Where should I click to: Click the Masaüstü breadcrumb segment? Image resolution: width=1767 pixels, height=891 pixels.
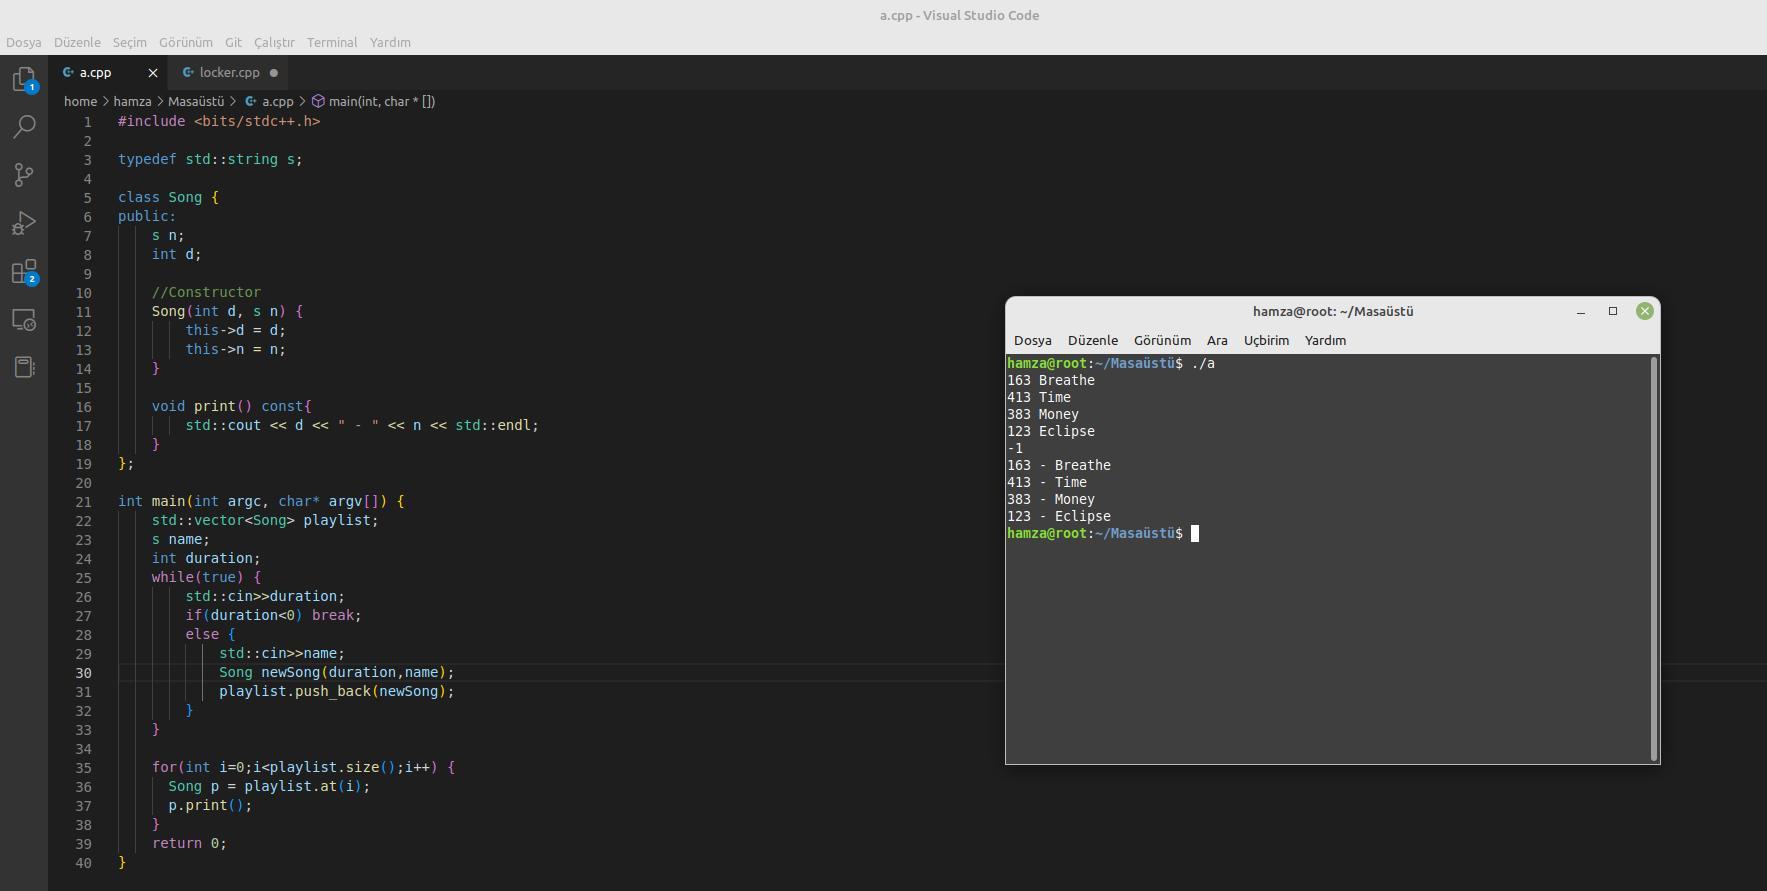point(196,101)
